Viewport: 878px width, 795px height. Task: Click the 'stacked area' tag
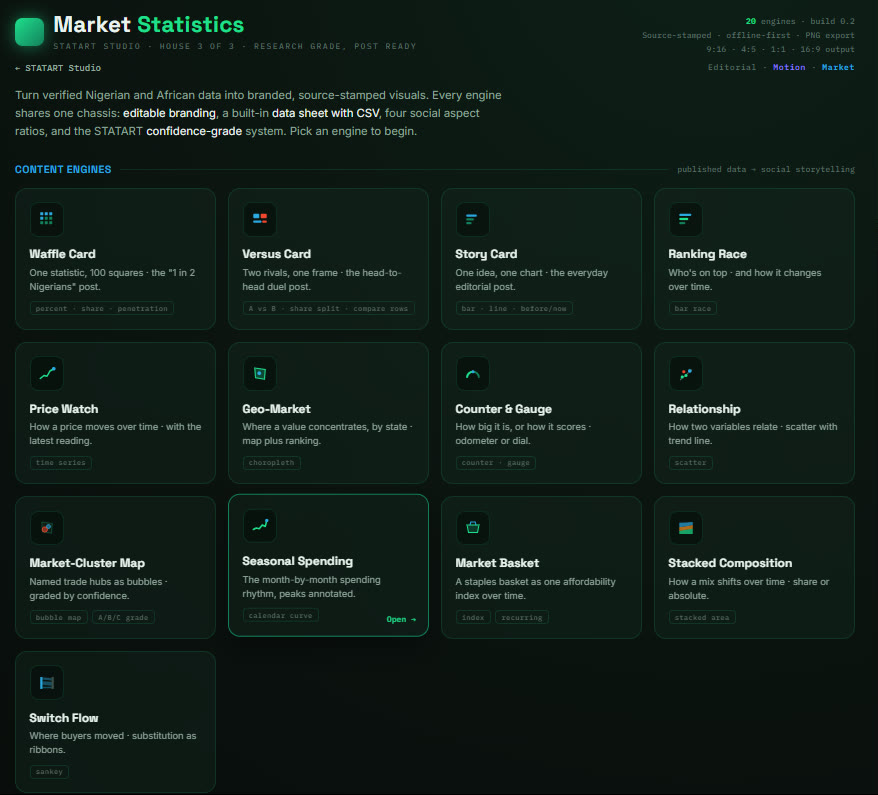pyautogui.click(x=701, y=618)
